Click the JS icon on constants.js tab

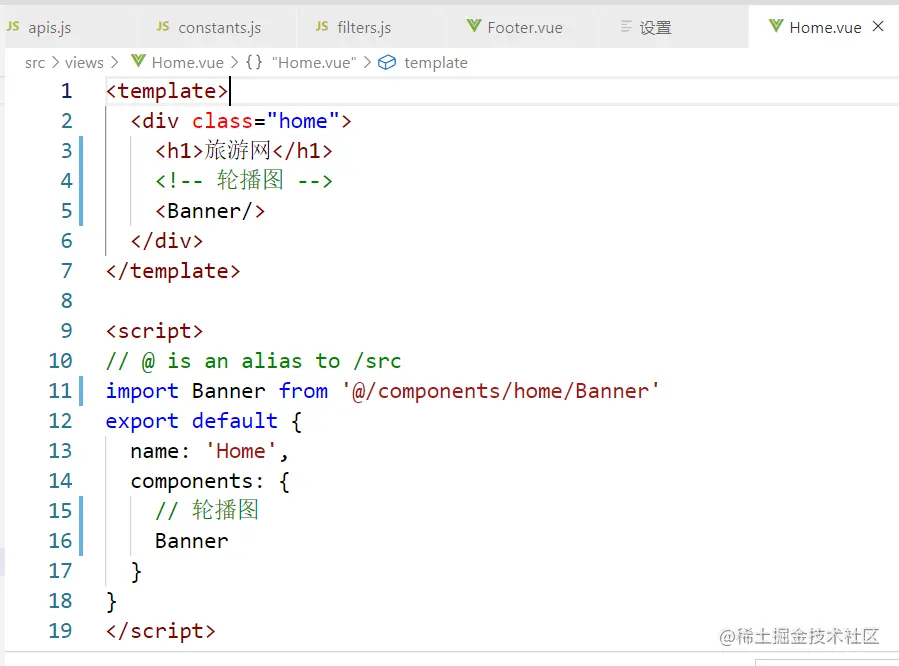163,26
